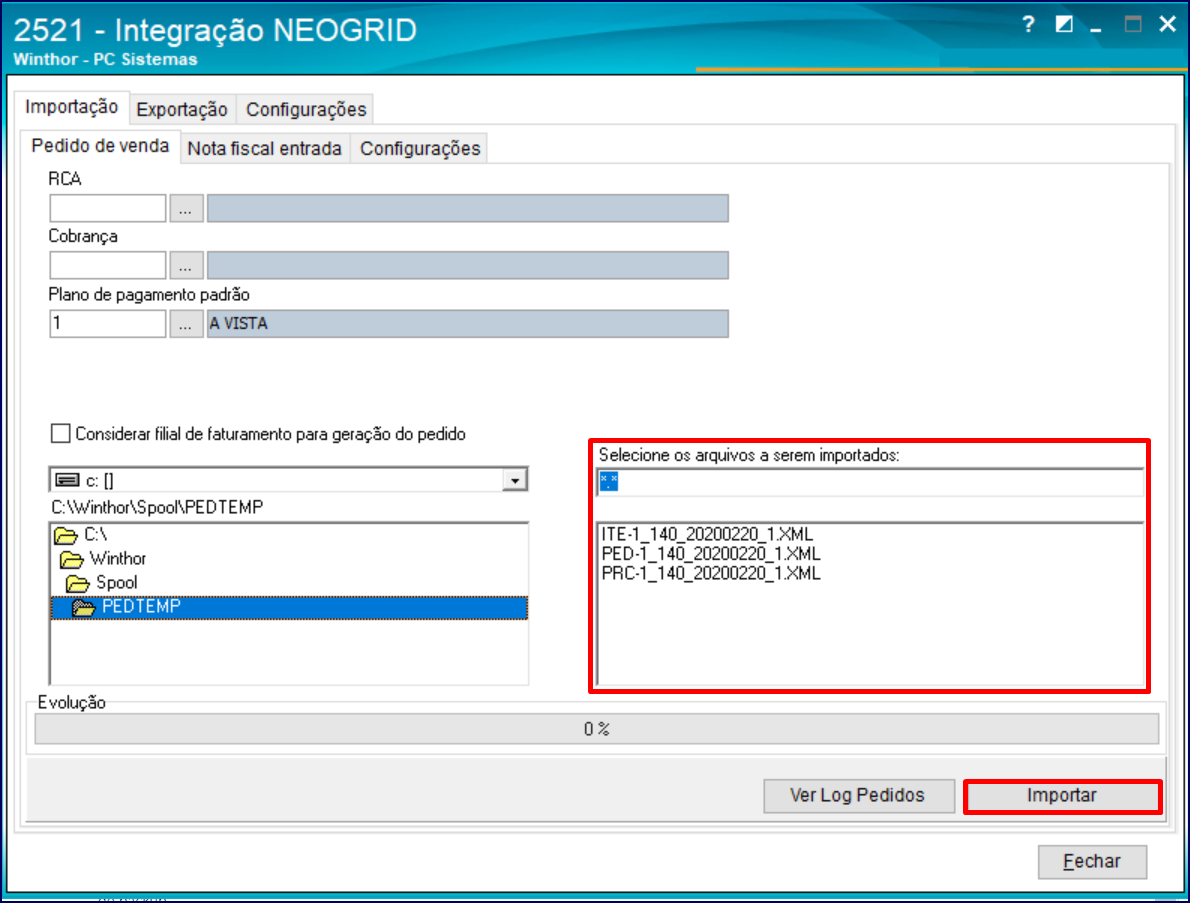Switch to the Exportação tab
The width and height of the screenshot is (1190, 903).
click(182, 110)
